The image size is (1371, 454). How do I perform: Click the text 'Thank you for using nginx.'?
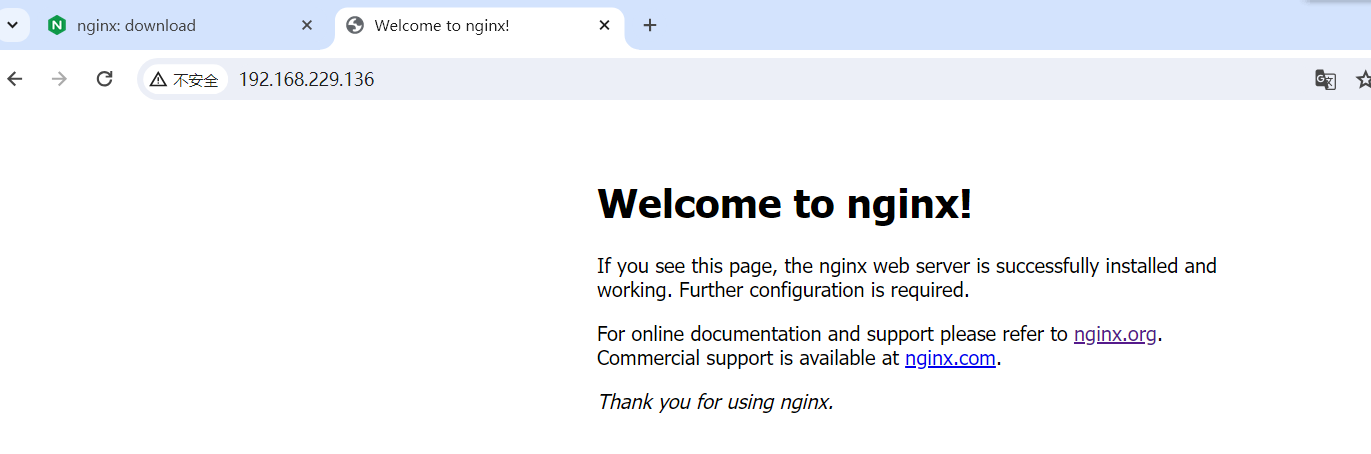(715, 402)
